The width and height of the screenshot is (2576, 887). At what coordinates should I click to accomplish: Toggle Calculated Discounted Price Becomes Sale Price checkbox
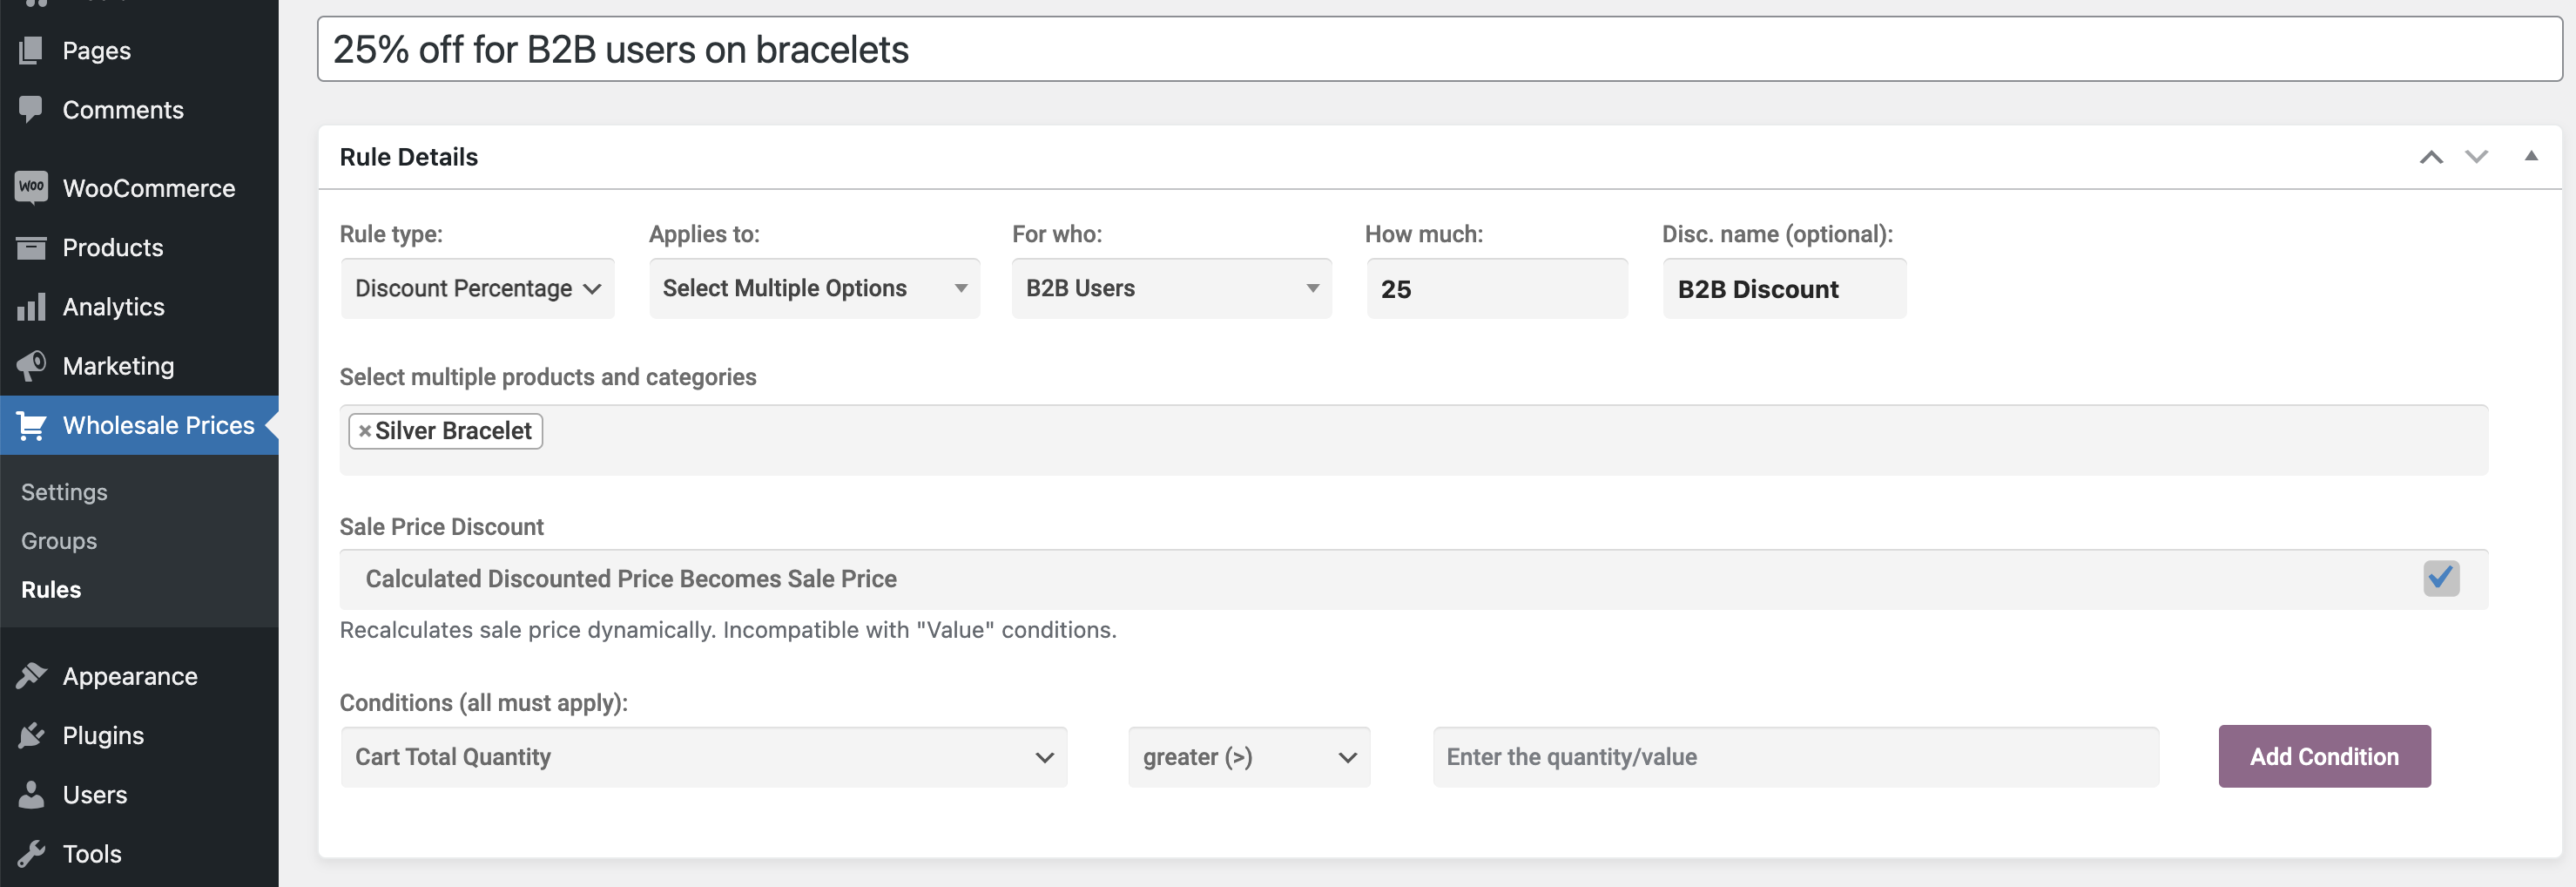[2441, 578]
